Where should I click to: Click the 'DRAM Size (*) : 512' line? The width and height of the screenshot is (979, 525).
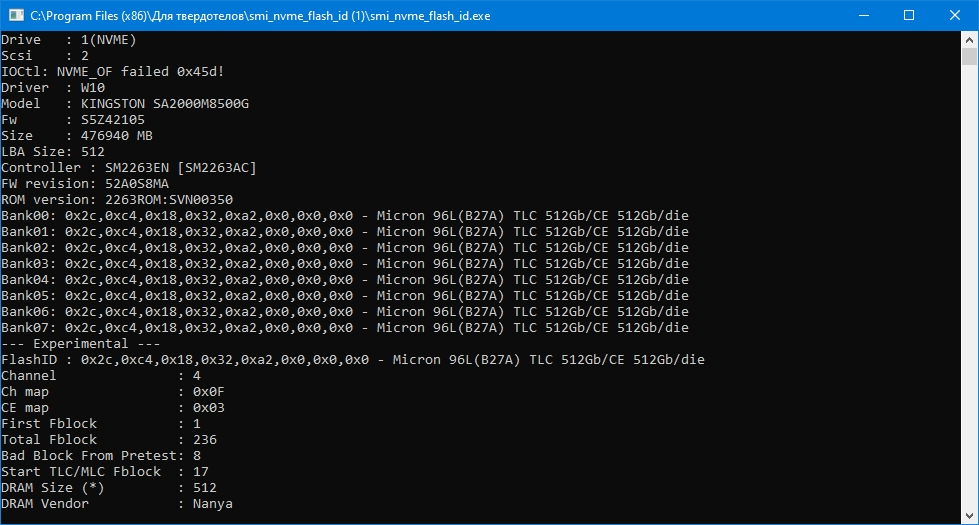[x=109, y=488]
